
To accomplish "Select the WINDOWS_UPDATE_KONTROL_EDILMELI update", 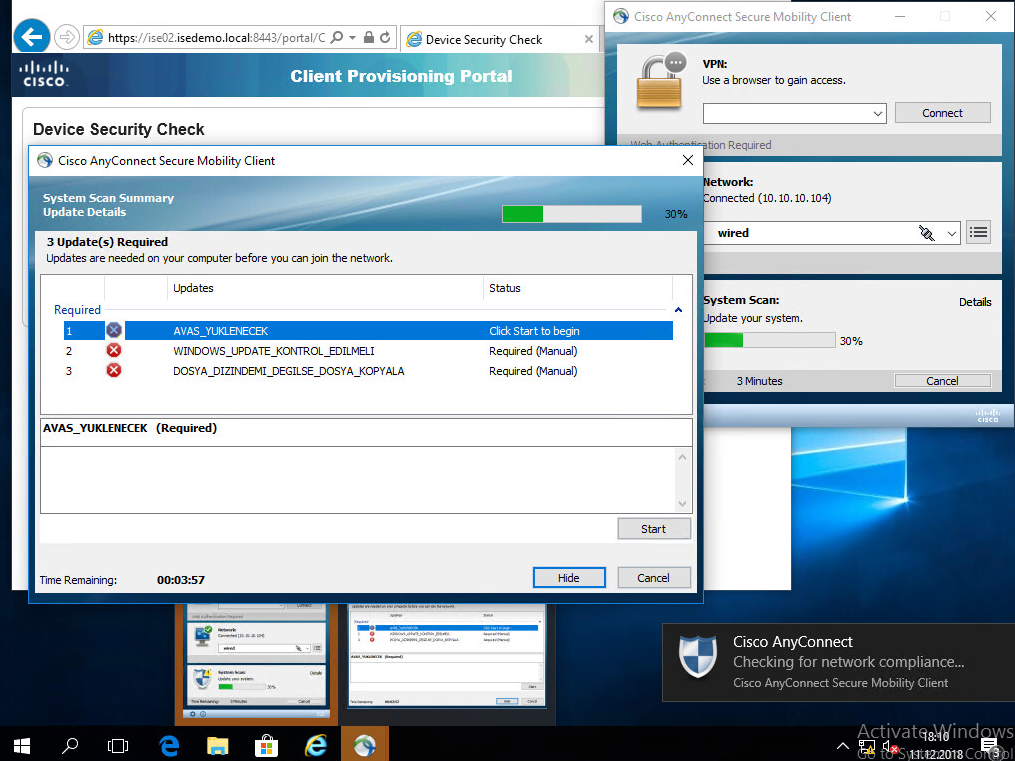I will (368, 351).
